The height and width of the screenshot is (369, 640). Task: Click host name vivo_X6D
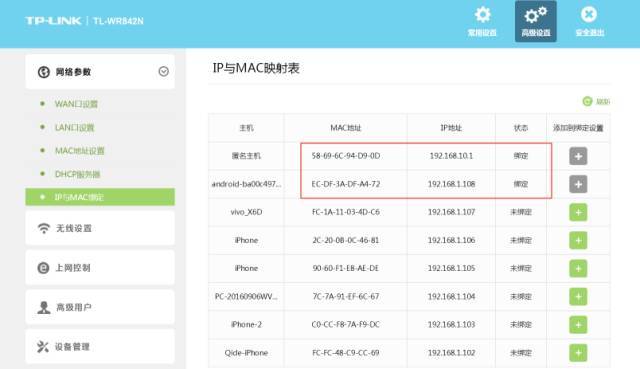click(x=246, y=212)
